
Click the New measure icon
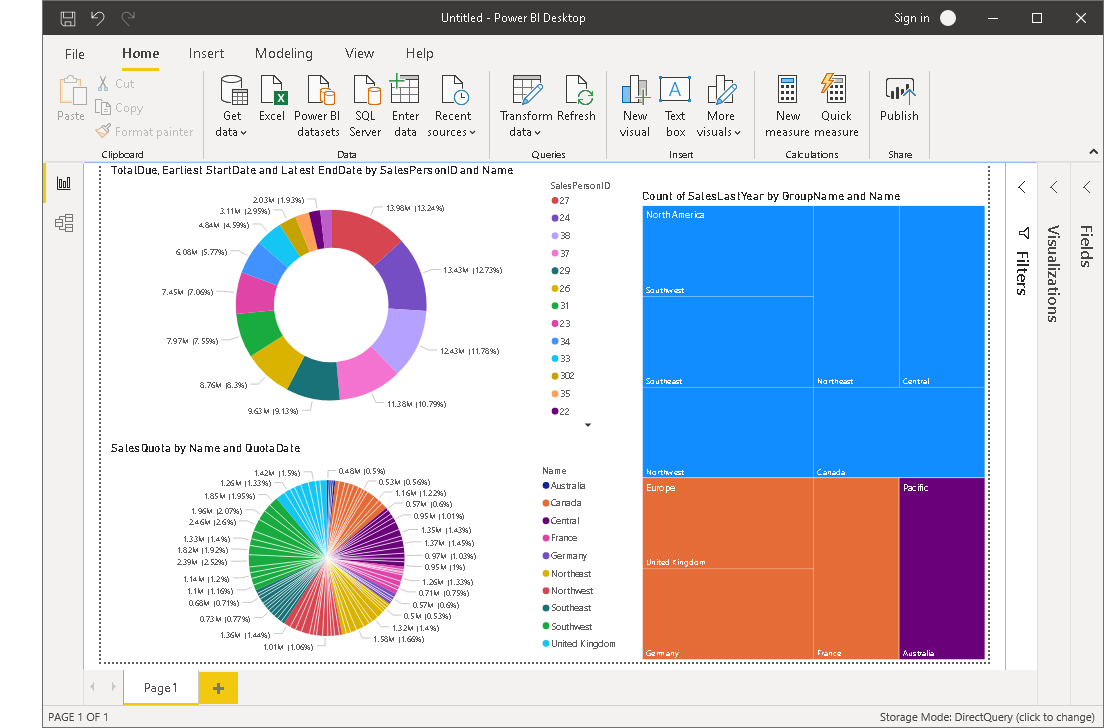tap(787, 91)
